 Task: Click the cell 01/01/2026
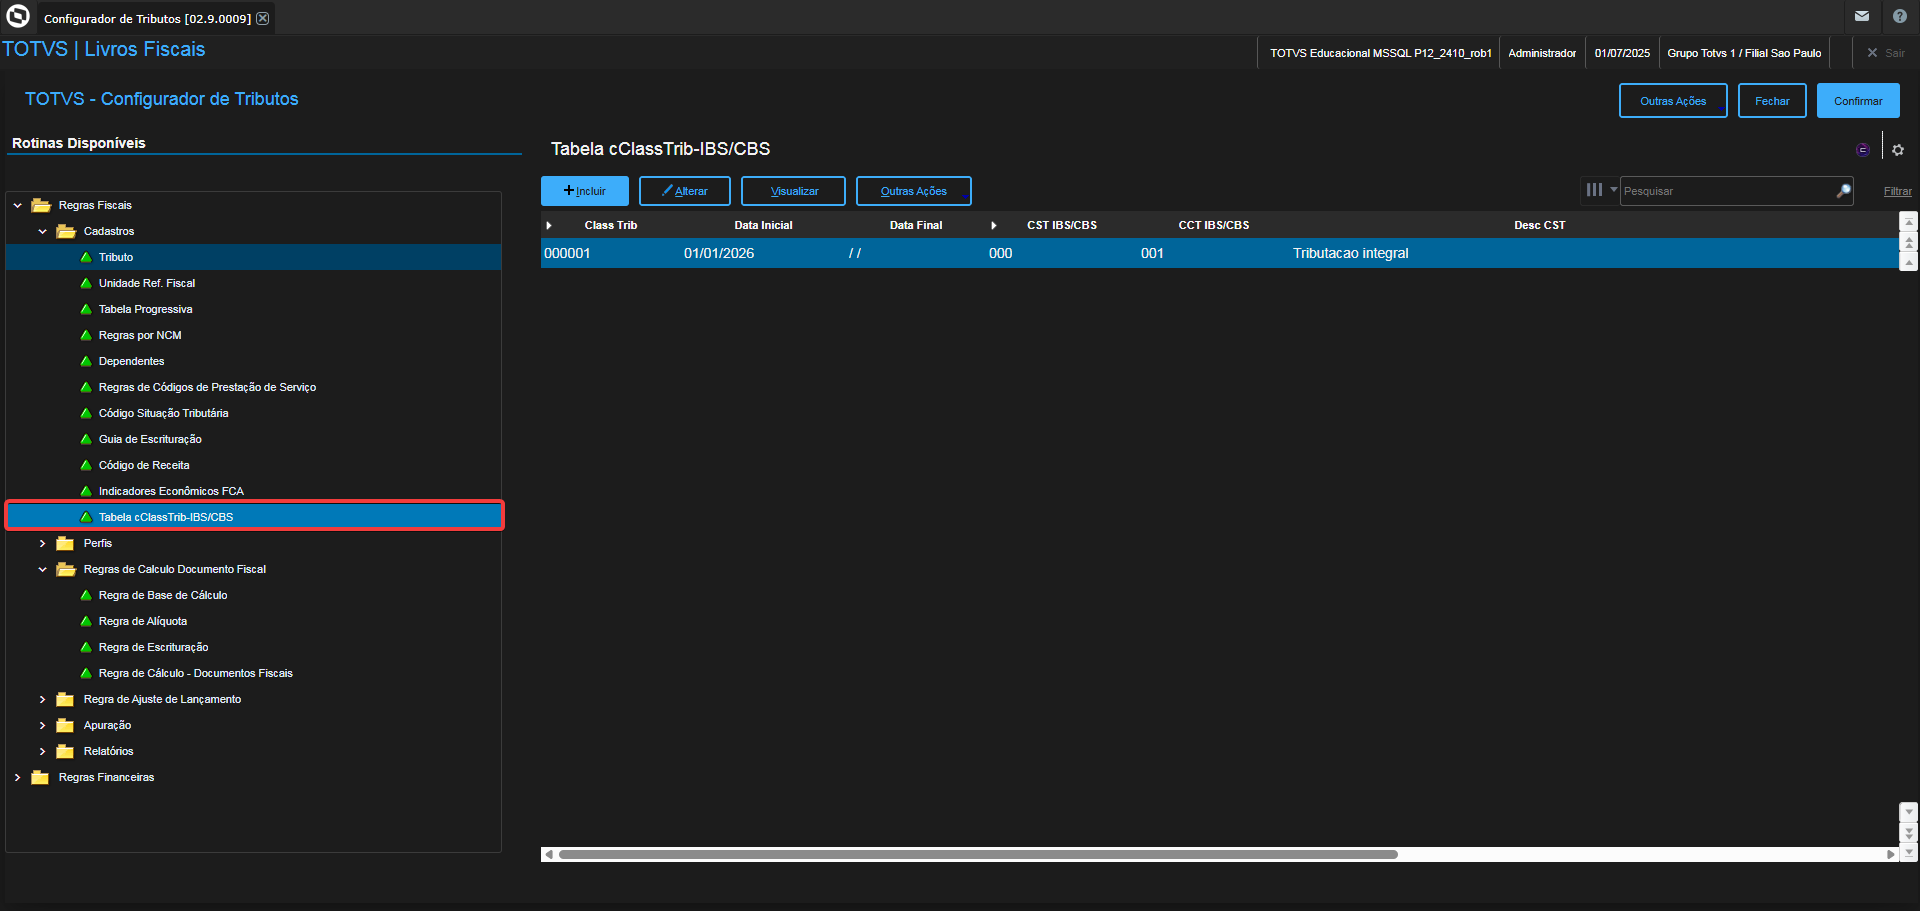tap(719, 253)
